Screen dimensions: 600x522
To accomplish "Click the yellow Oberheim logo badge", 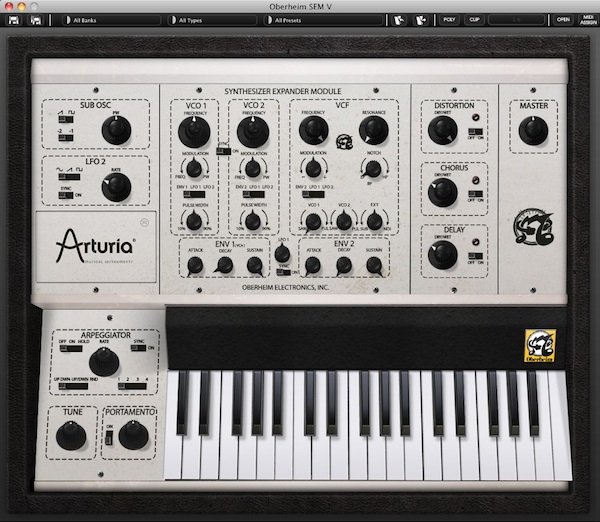I will click(540, 346).
